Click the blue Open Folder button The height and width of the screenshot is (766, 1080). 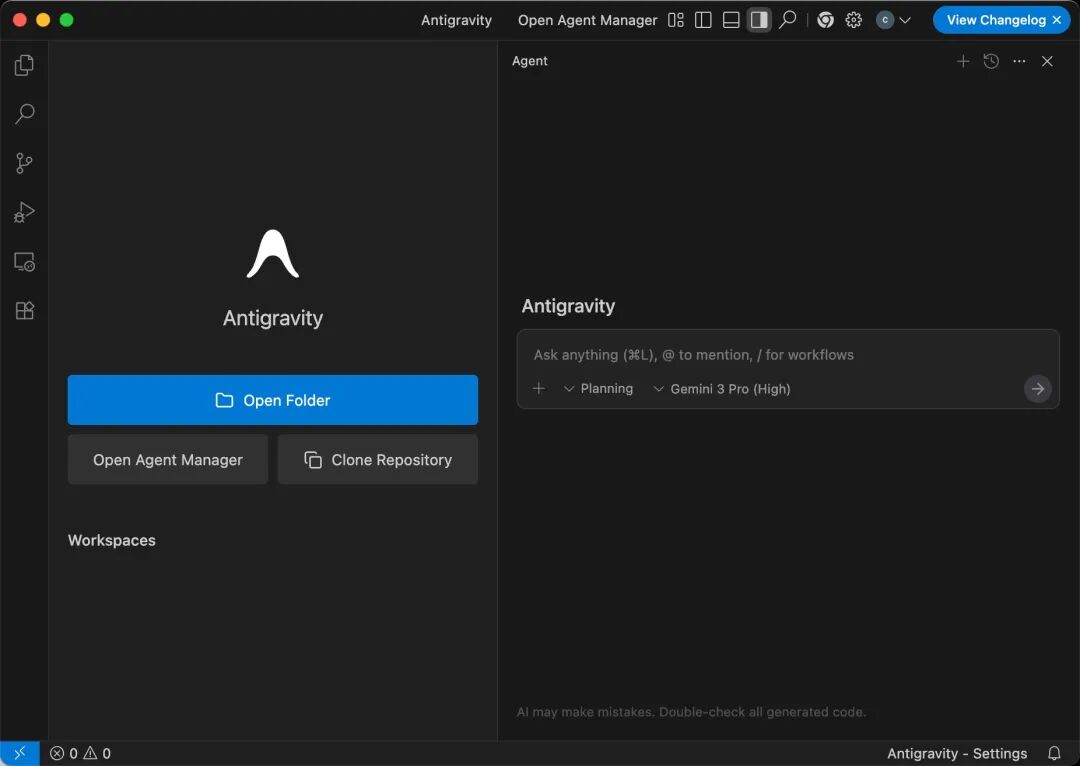[x=272, y=400]
